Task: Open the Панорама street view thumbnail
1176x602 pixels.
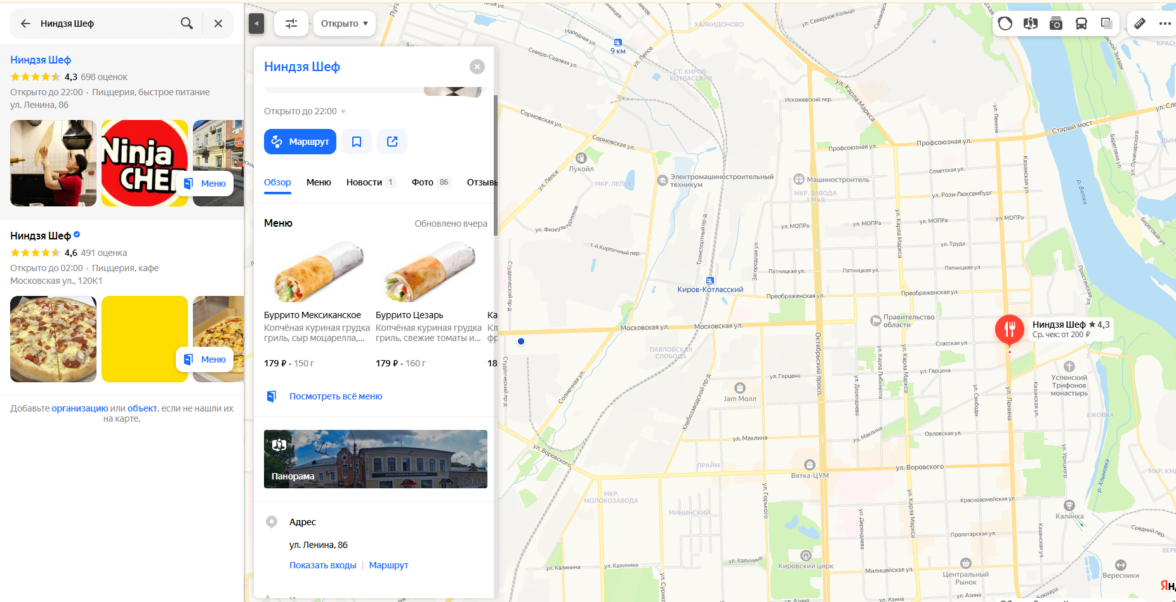Action: (376, 459)
